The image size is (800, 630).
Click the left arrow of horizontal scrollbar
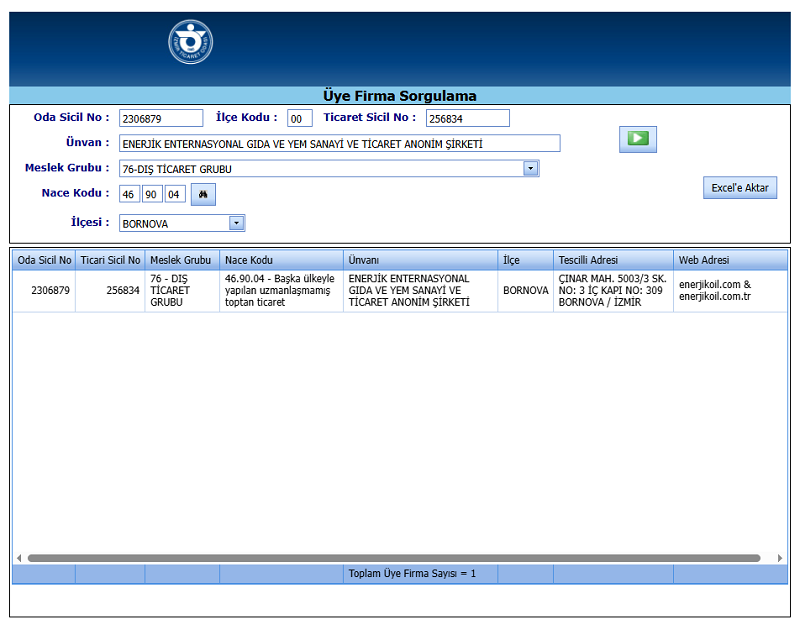click(19, 558)
